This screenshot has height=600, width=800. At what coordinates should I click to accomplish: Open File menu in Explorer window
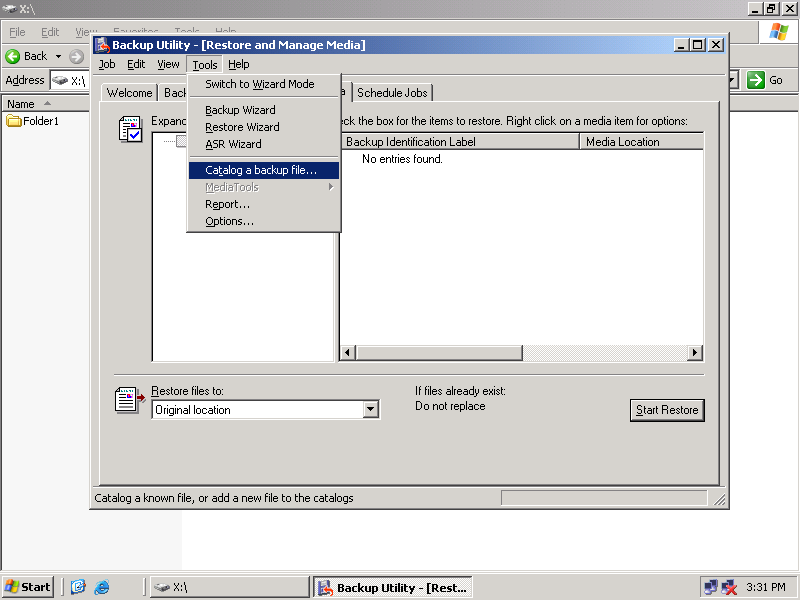point(17,32)
